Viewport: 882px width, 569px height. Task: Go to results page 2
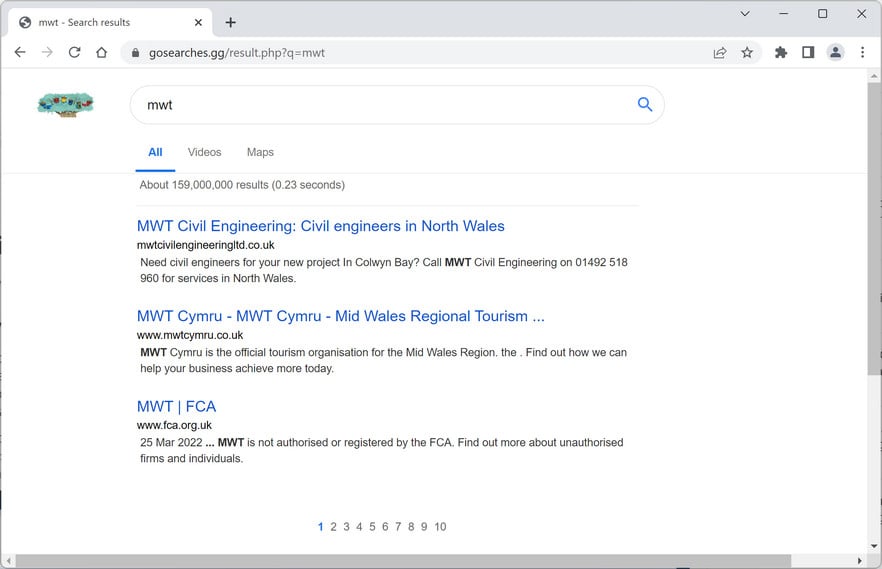[334, 527]
